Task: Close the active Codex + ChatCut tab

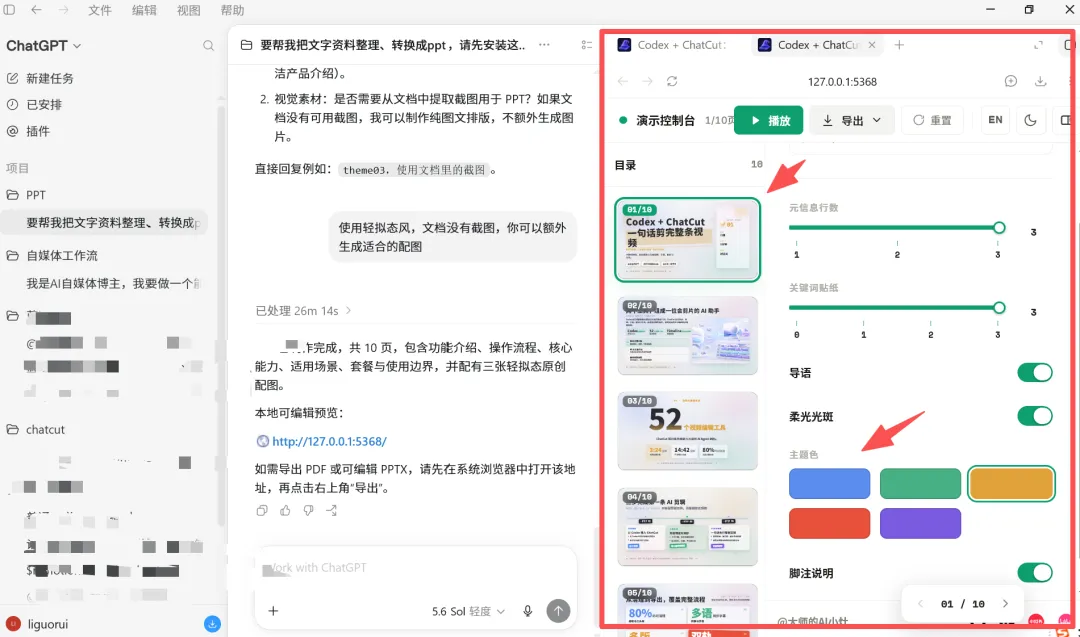Action: click(x=872, y=45)
